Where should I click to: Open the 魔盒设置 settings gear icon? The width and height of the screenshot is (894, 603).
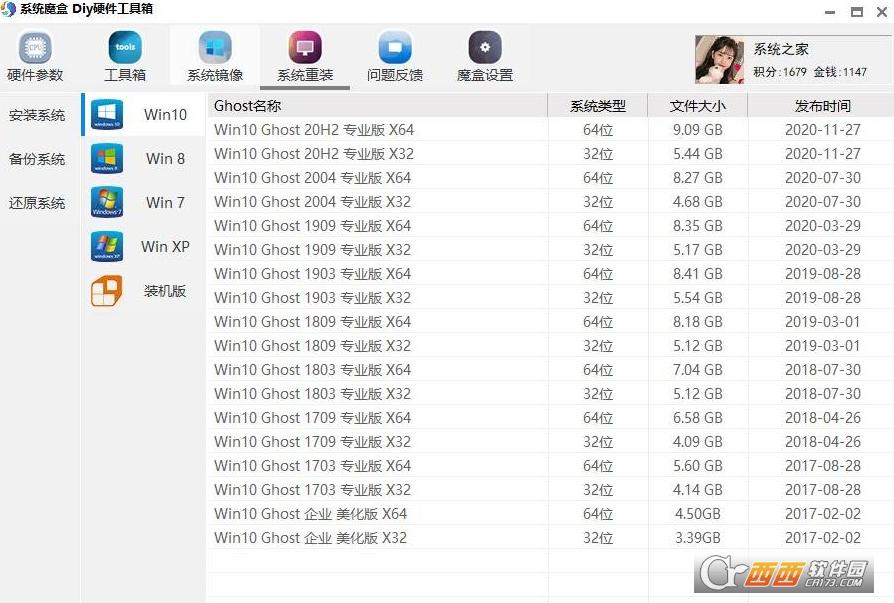(x=485, y=47)
